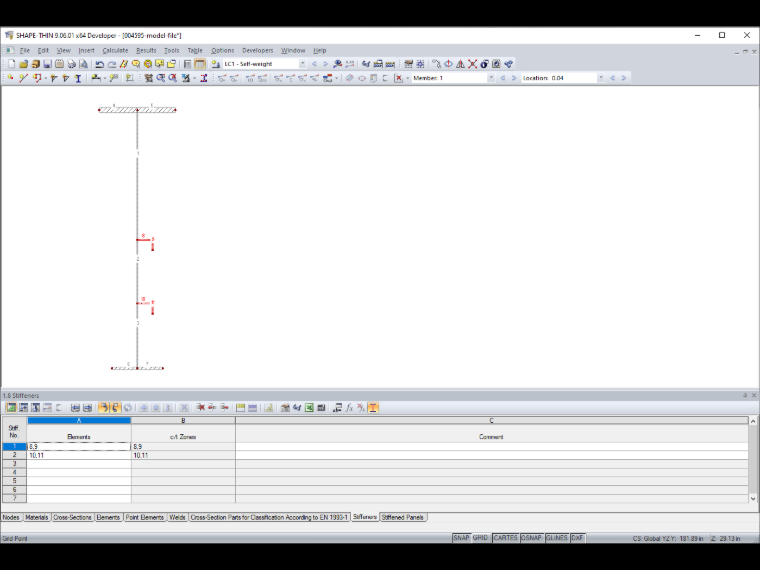Click the Print icon in the toolbar
The height and width of the screenshot is (570, 760).
[x=71, y=64]
